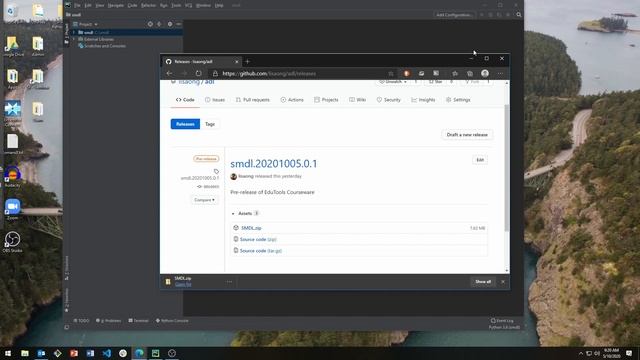Screen dimensions: 640x360
Task: Open release title smdl.20201005.0.1 link
Action: click(x=273, y=164)
